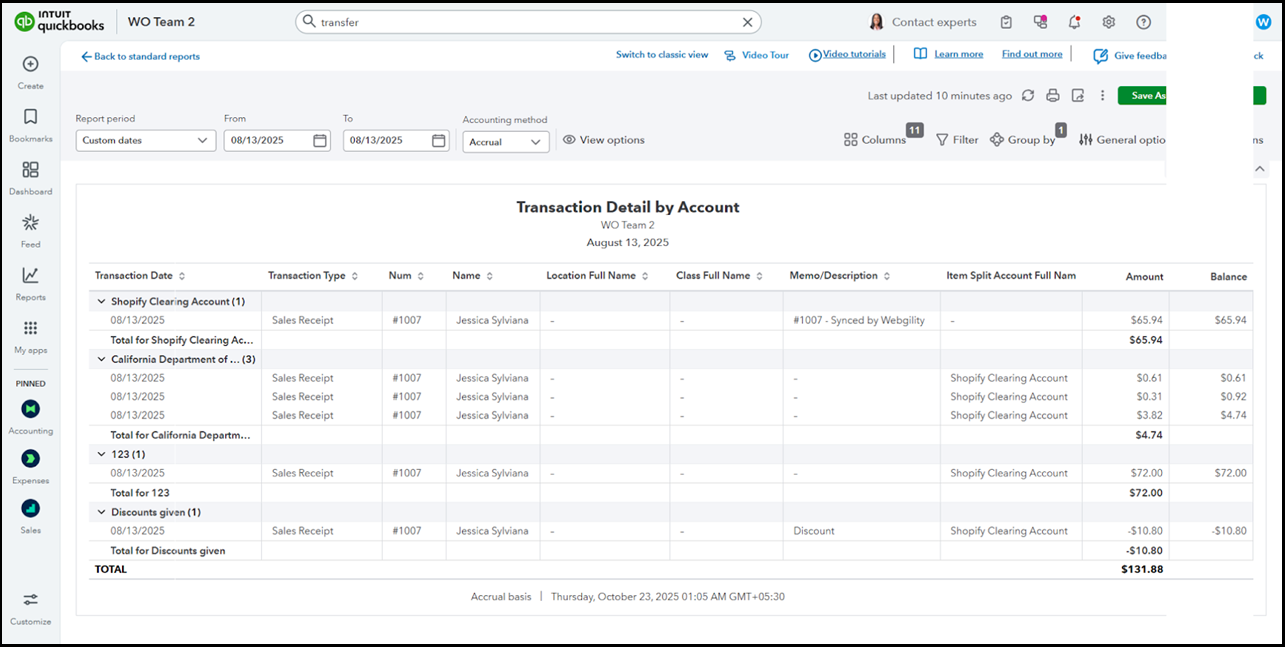Clear the search box with X
This screenshot has width=1285, height=647.
pos(747,22)
